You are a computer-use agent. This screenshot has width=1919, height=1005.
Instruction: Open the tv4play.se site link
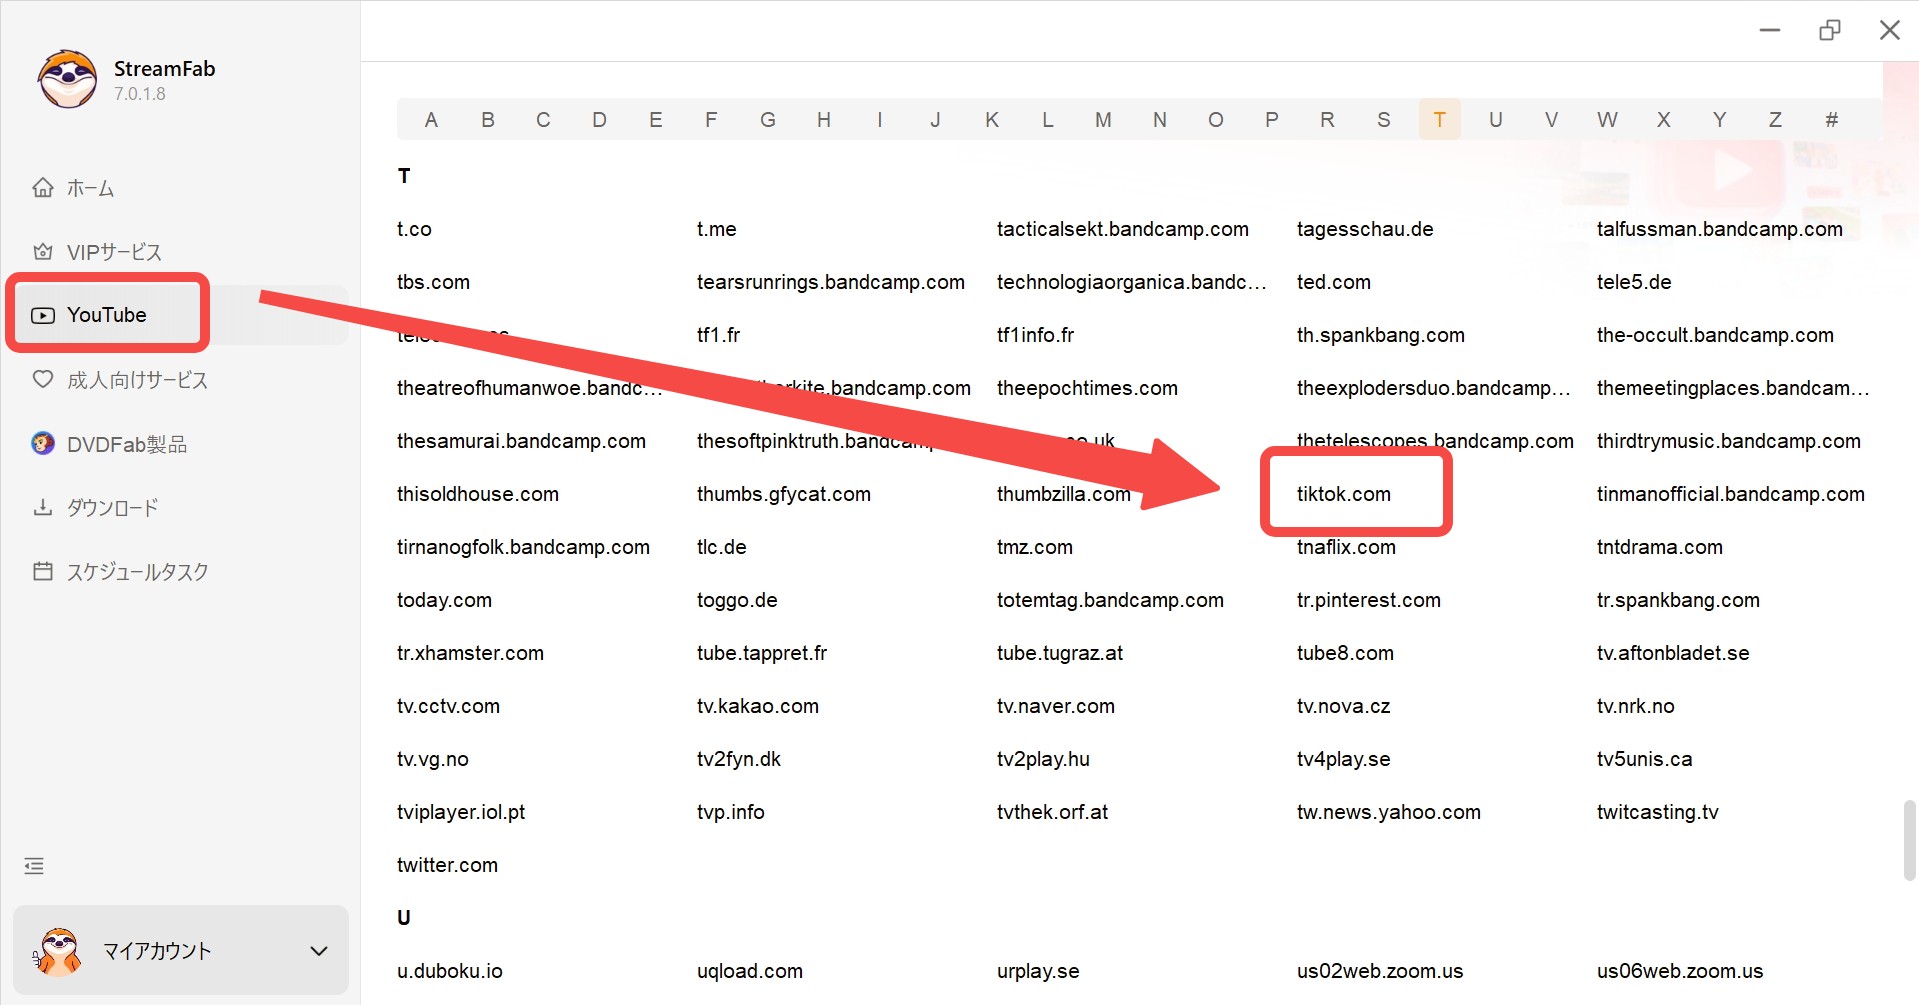click(1343, 759)
